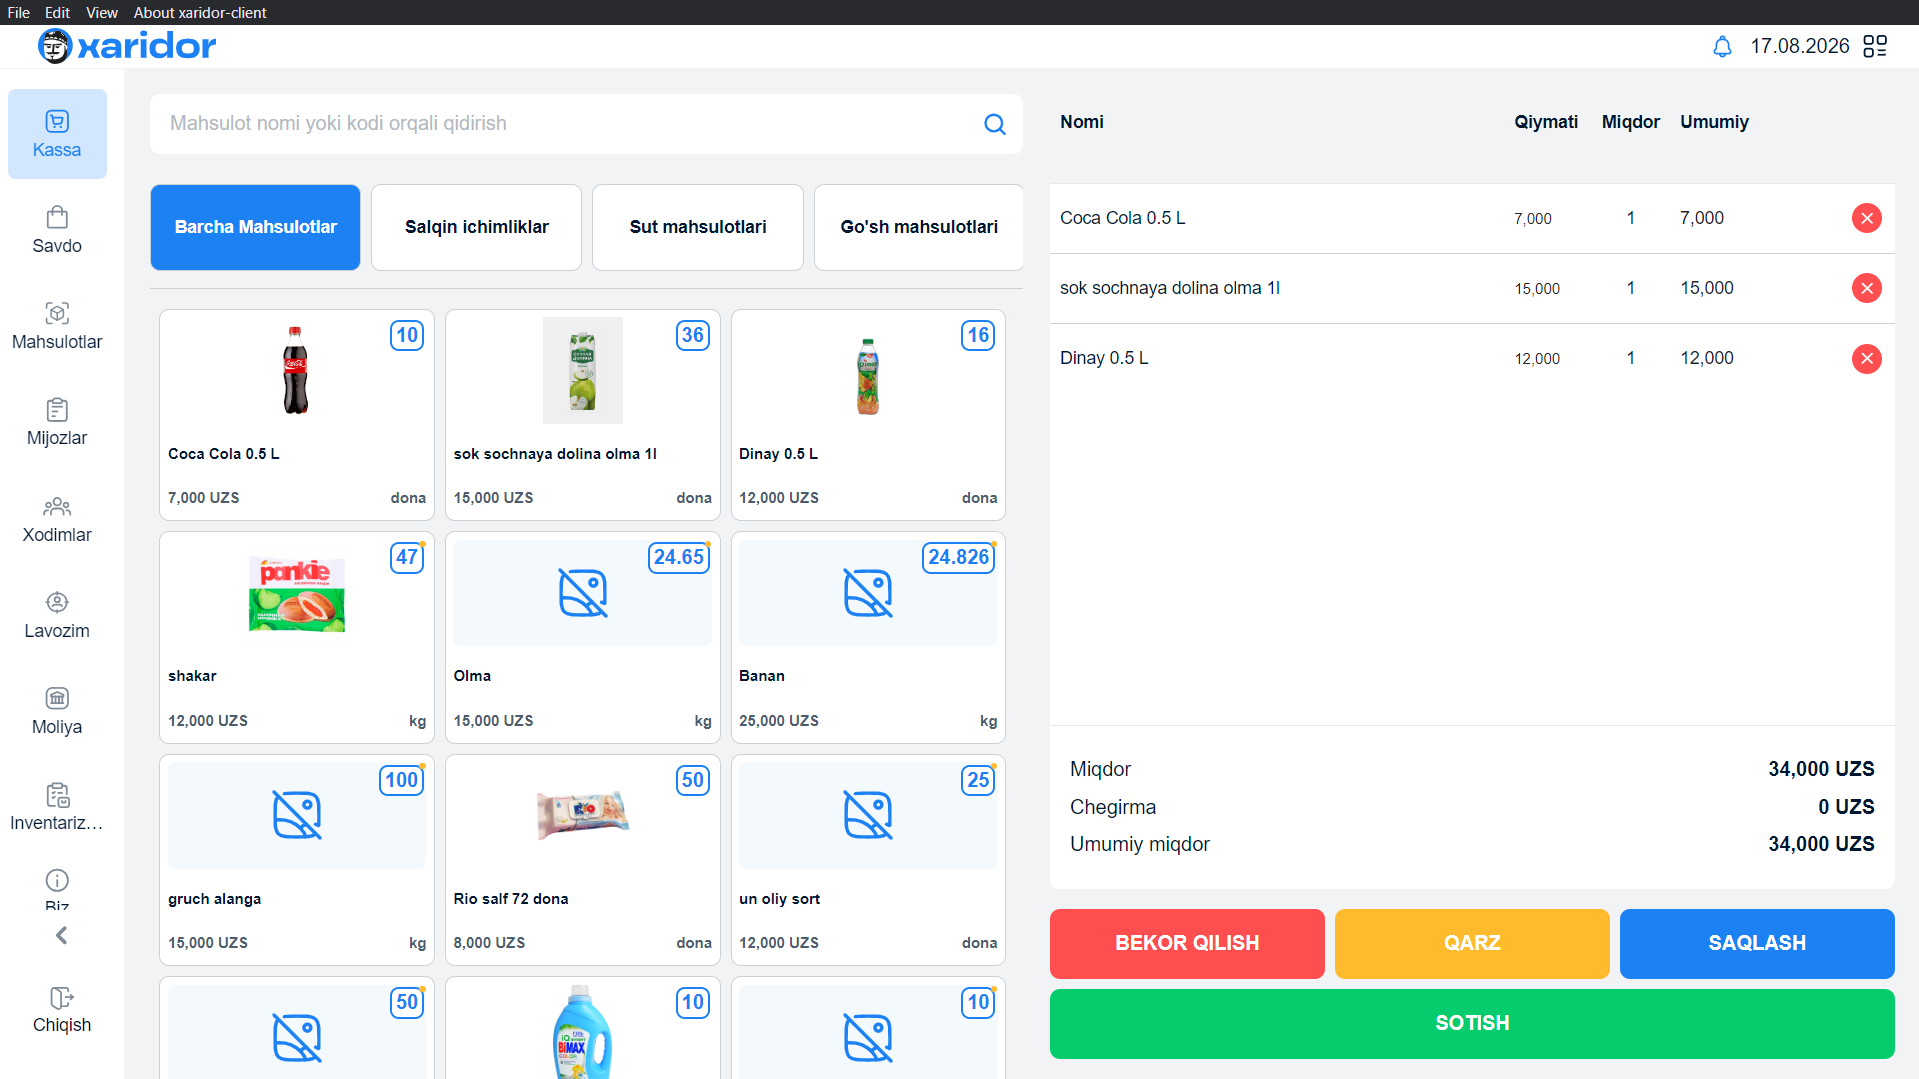
Task: Open the Inventarizatsiya sidebar item
Action: point(57,808)
